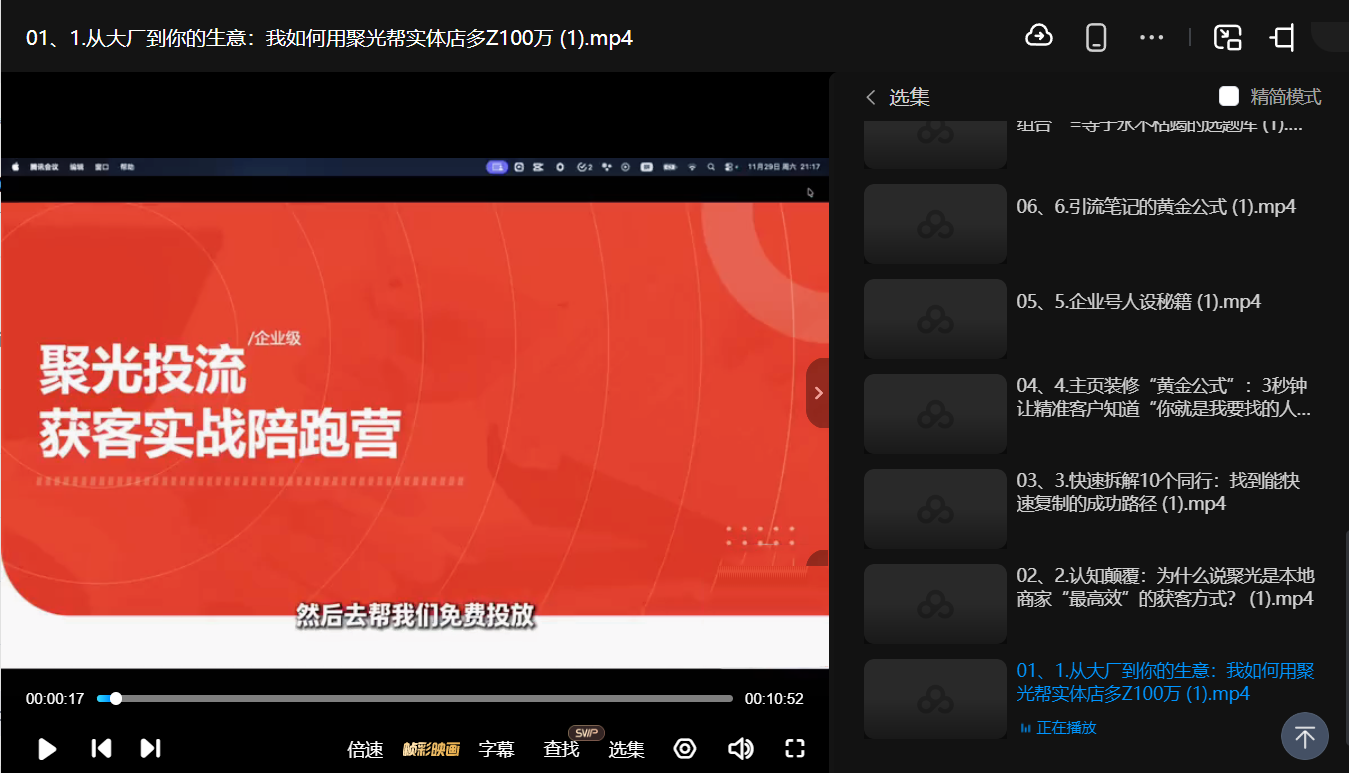Screen dimensions: 1349x773
Task: Go back using the 选集 chevron
Action: [x=871, y=97]
